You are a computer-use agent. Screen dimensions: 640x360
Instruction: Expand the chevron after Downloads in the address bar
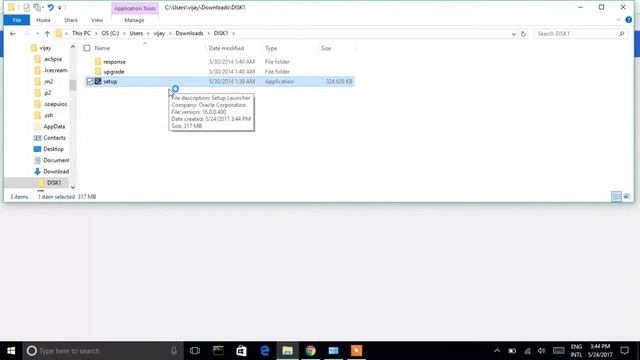click(x=209, y=33)
